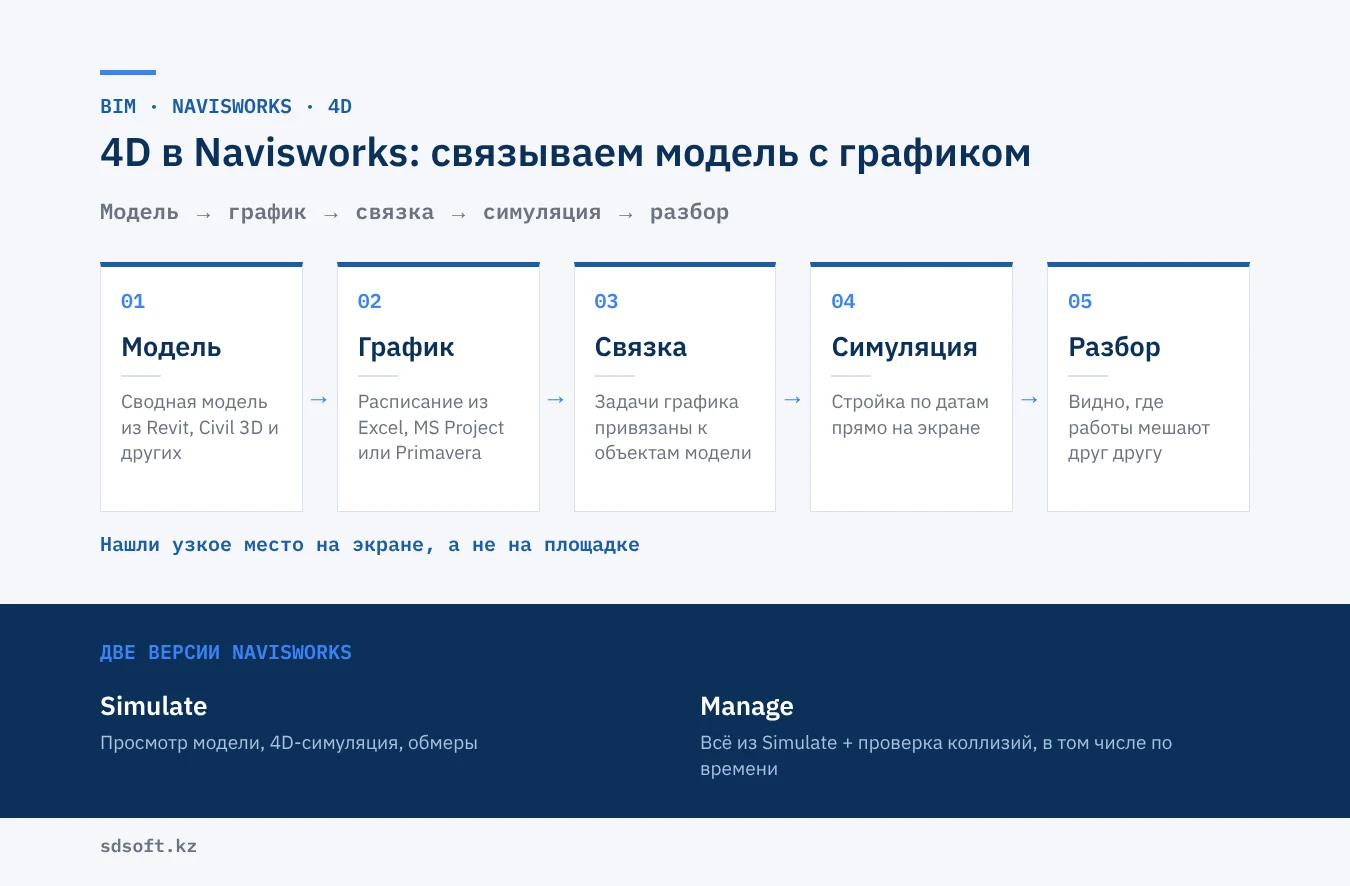
Task: Click the tagline starting "Нашли узкое место"
Action: 370,545
